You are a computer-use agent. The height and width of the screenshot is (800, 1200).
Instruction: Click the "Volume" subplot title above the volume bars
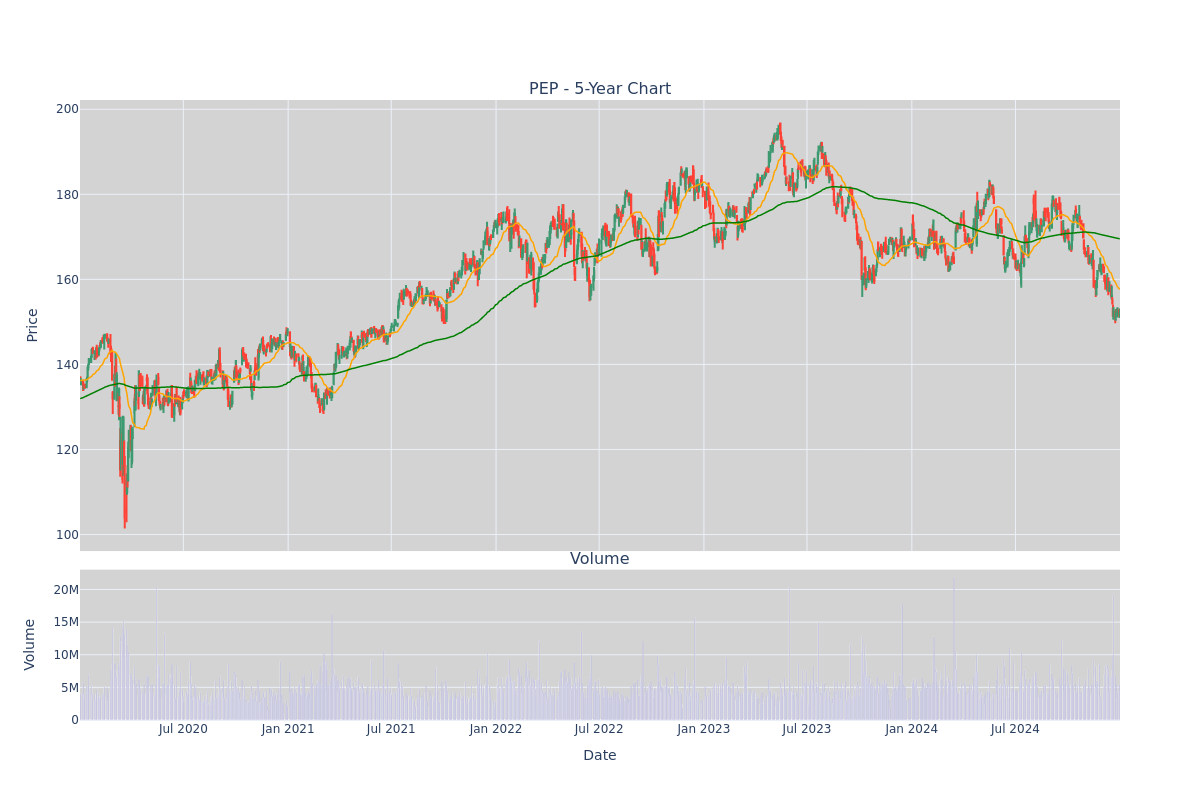600,559
